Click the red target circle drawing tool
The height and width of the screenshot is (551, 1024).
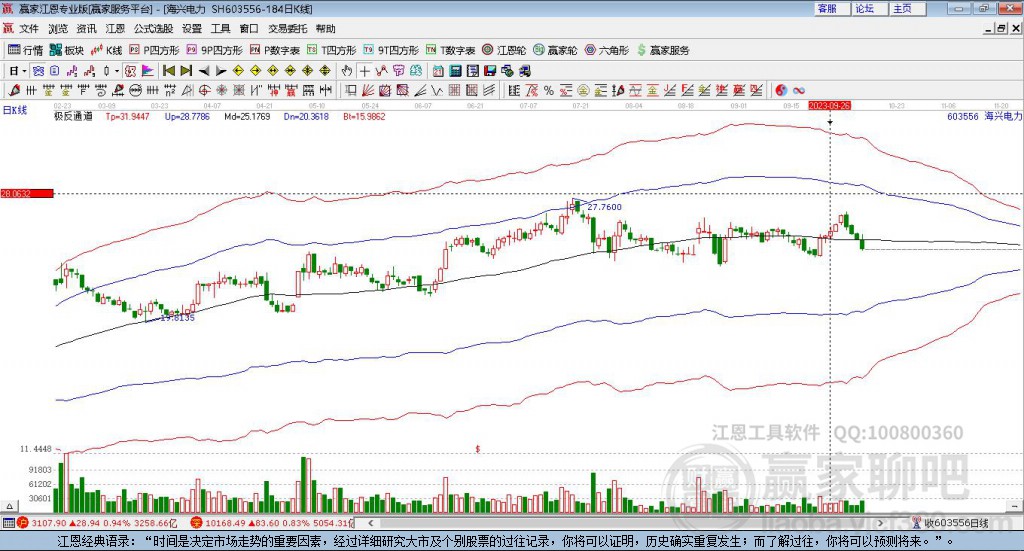click(204, 91)
